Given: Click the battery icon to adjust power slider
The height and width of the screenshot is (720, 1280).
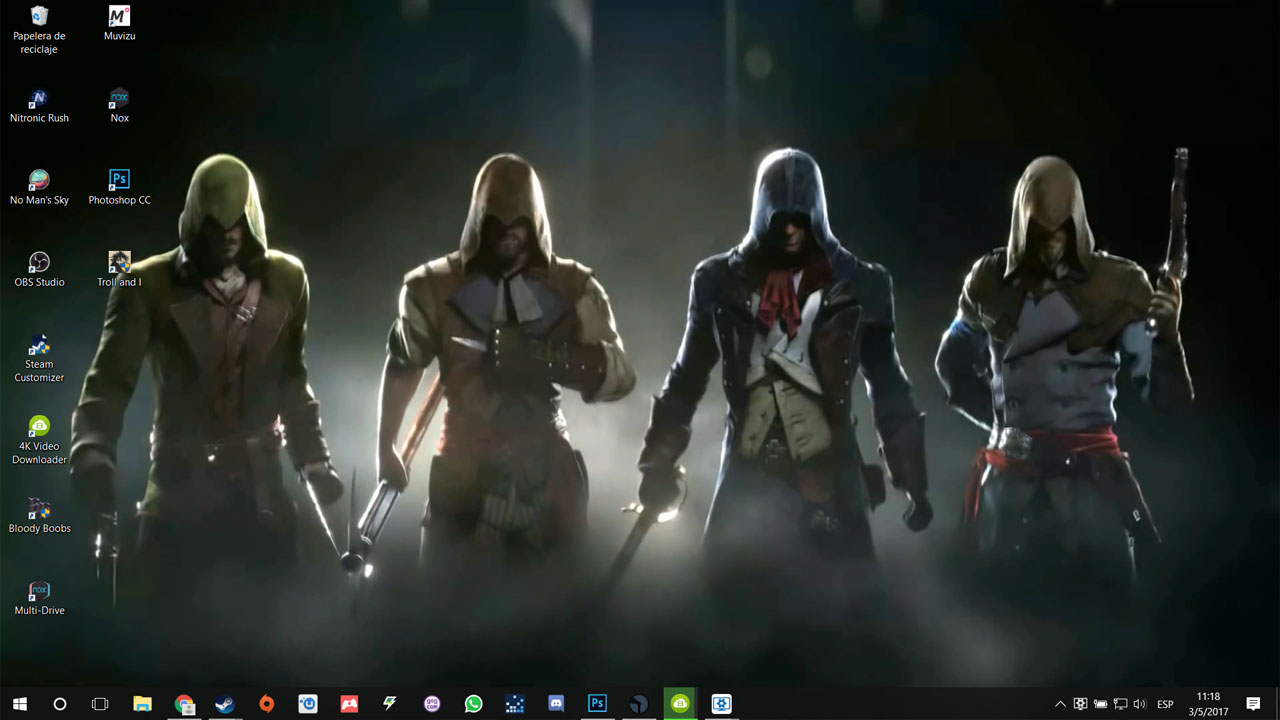Looking at the screenshot, I should (1100, 704).
